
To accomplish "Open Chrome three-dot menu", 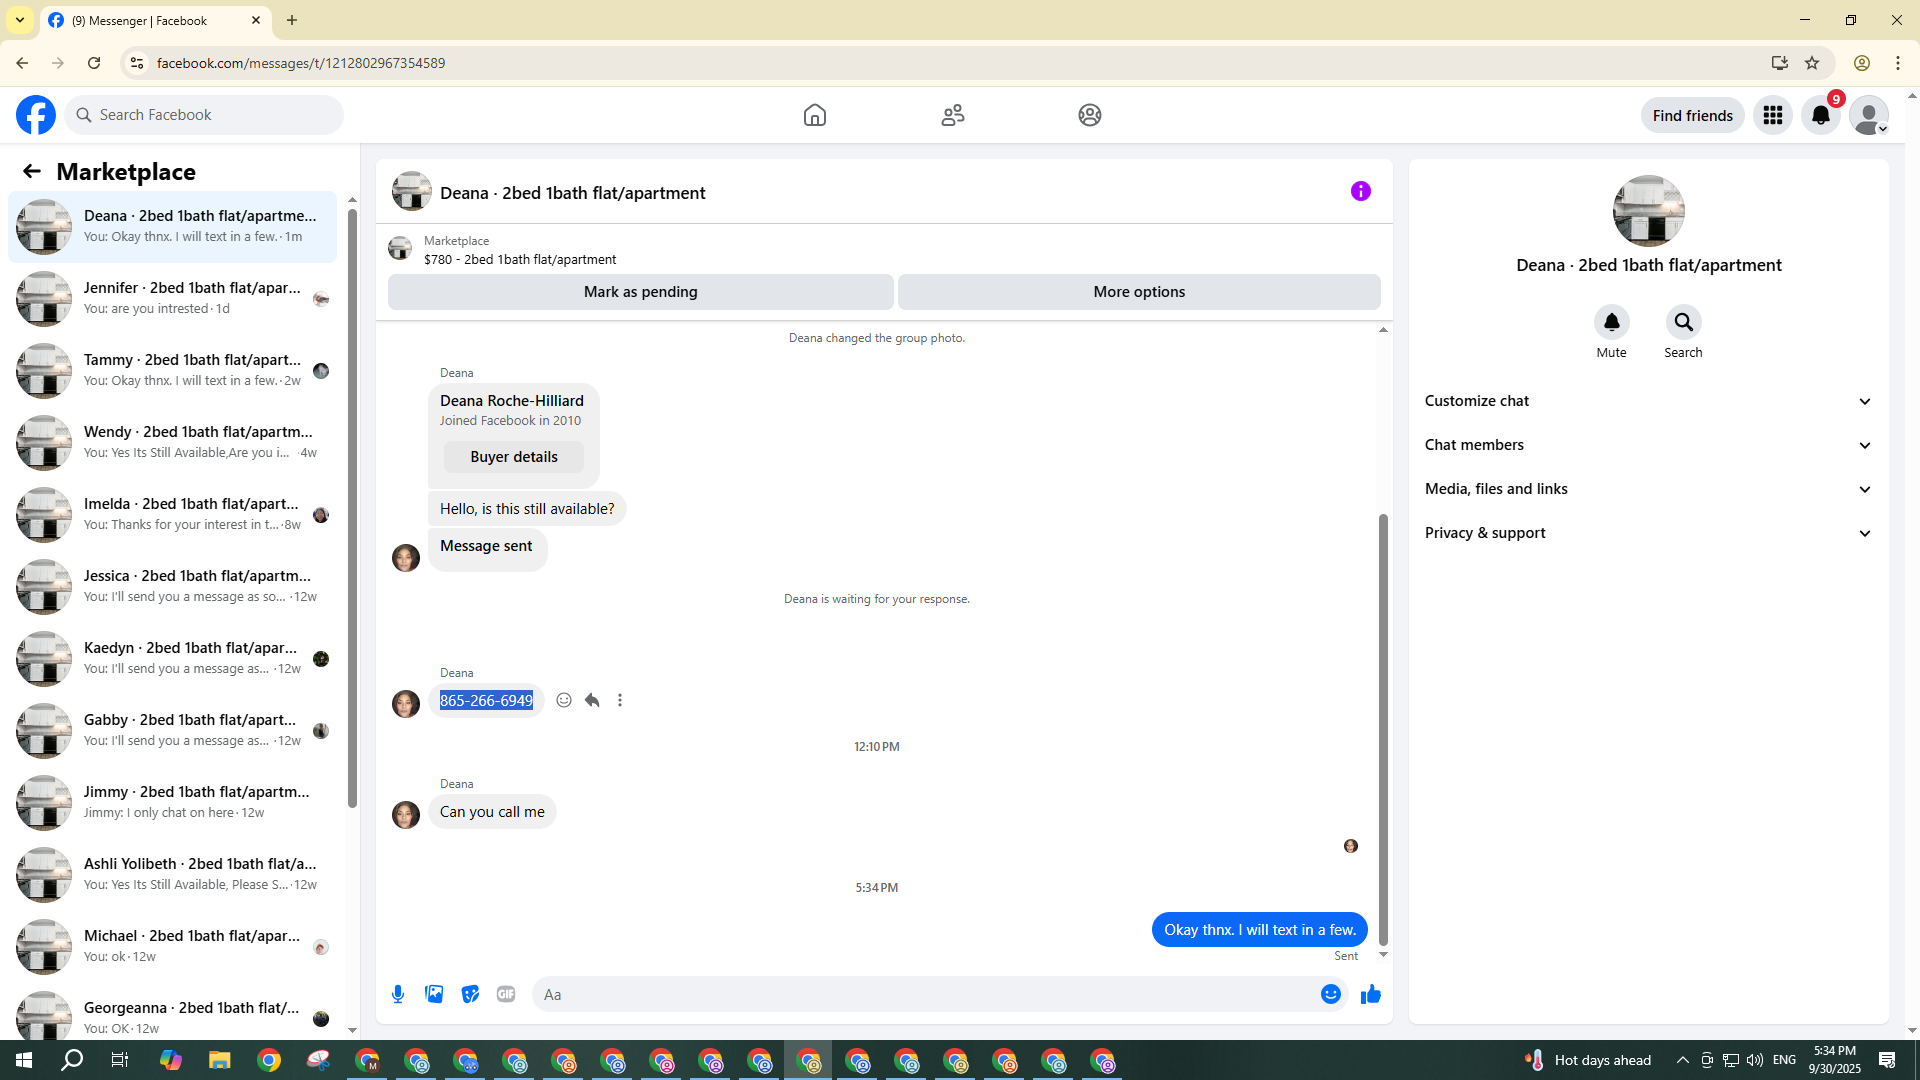I will point(1898,63).
